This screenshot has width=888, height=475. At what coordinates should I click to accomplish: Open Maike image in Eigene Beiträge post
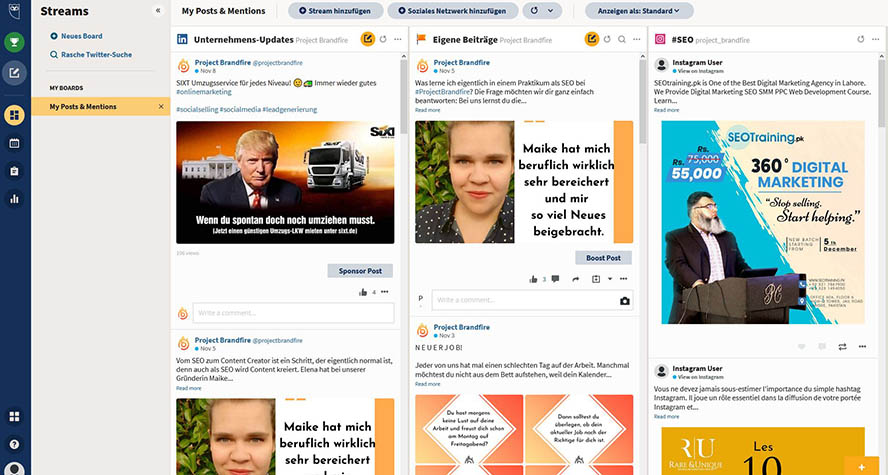(x=524, y=182)
